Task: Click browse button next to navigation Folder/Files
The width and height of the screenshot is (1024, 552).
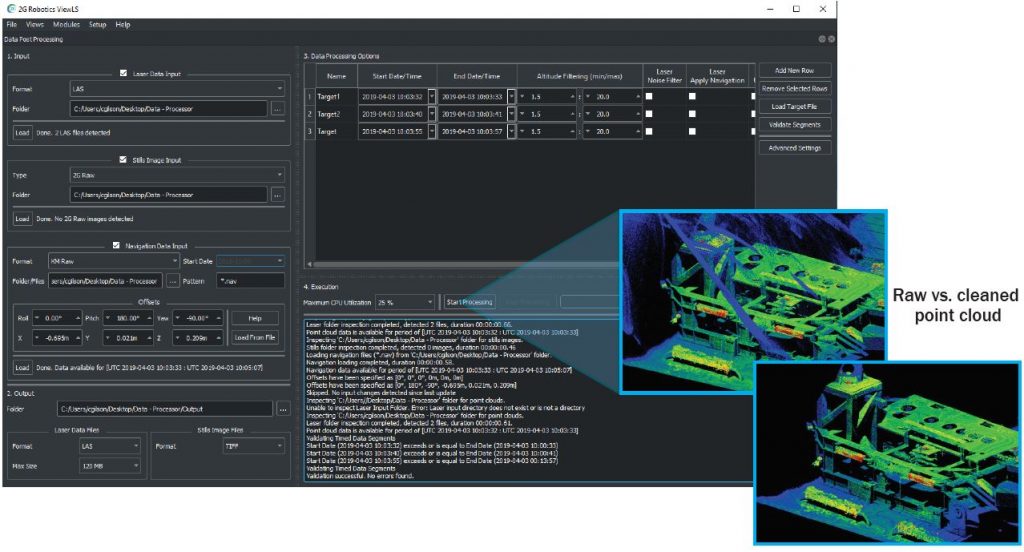Action: 172,281
